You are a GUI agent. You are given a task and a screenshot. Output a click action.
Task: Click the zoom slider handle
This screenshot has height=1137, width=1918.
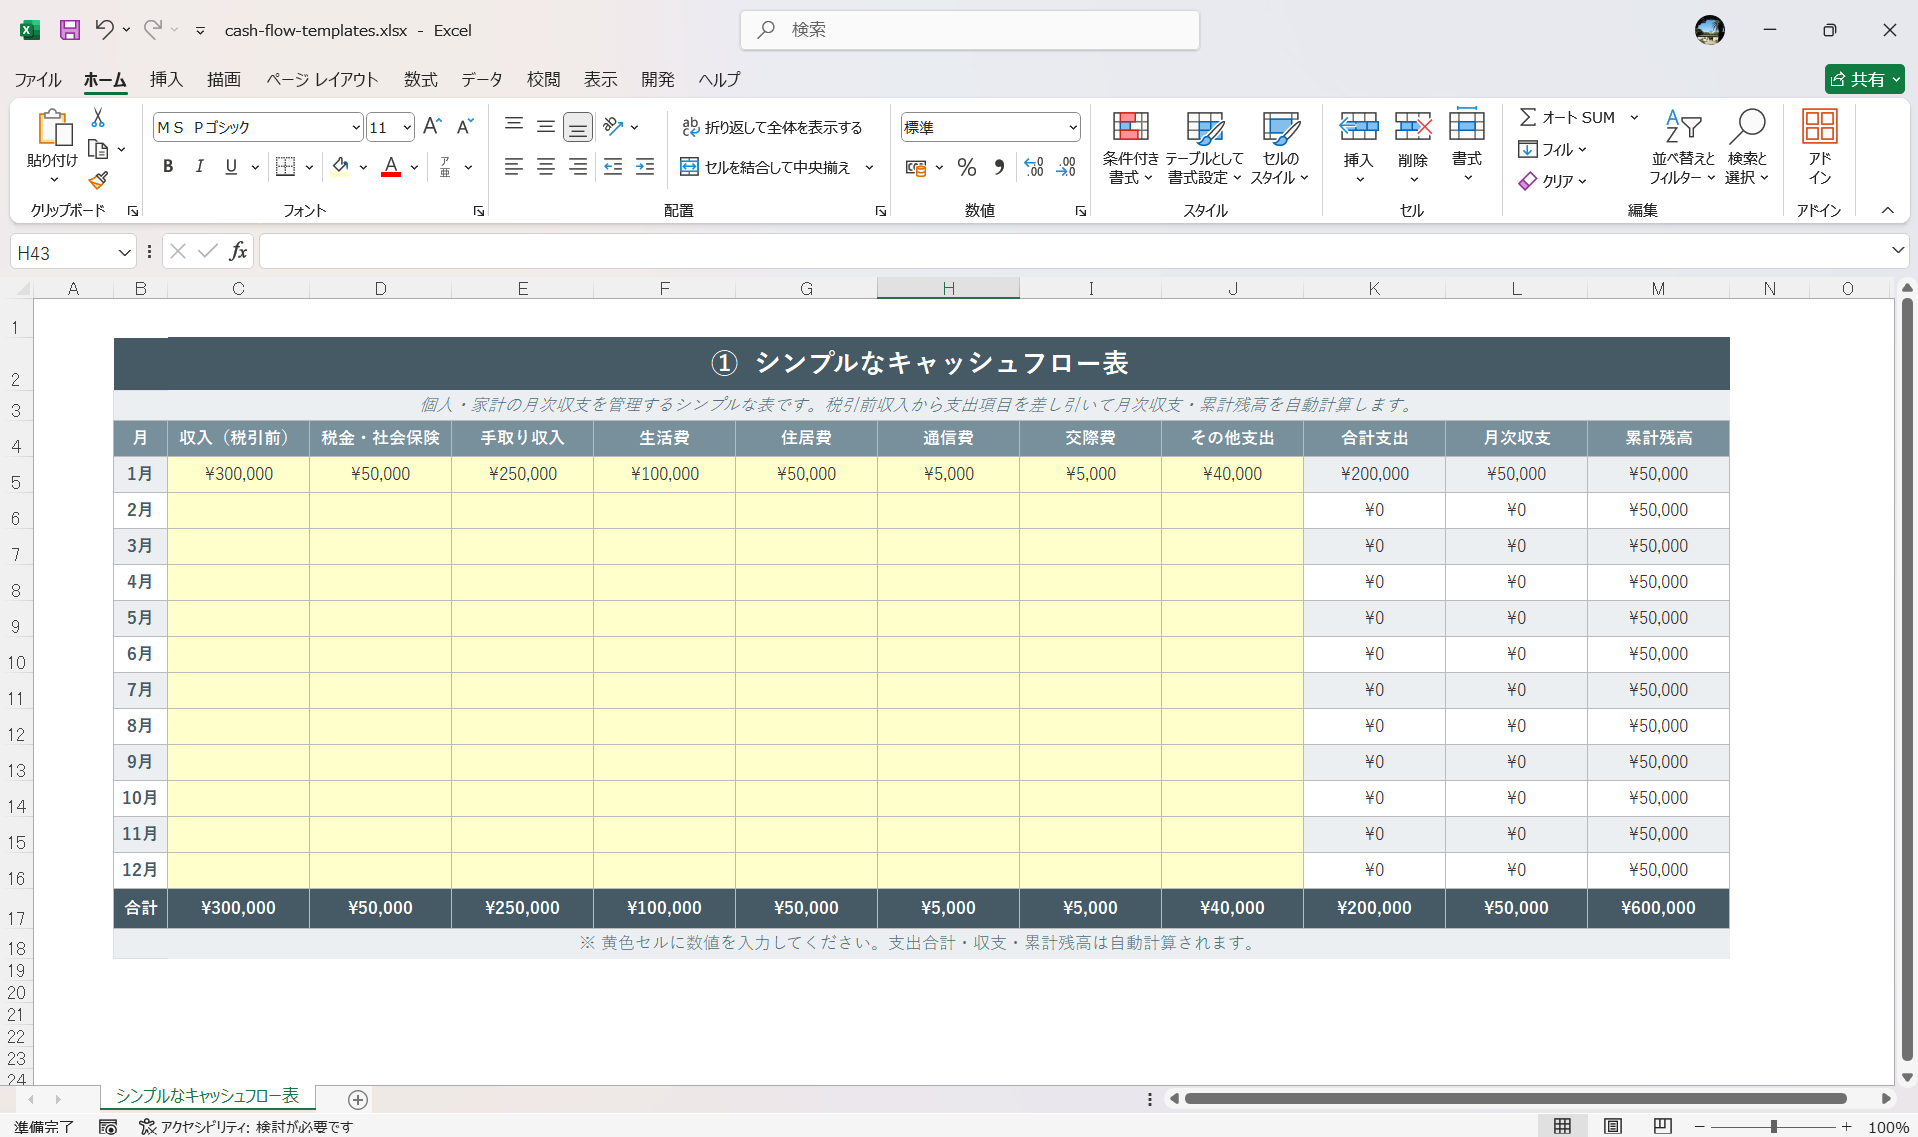(1774, 1127)
